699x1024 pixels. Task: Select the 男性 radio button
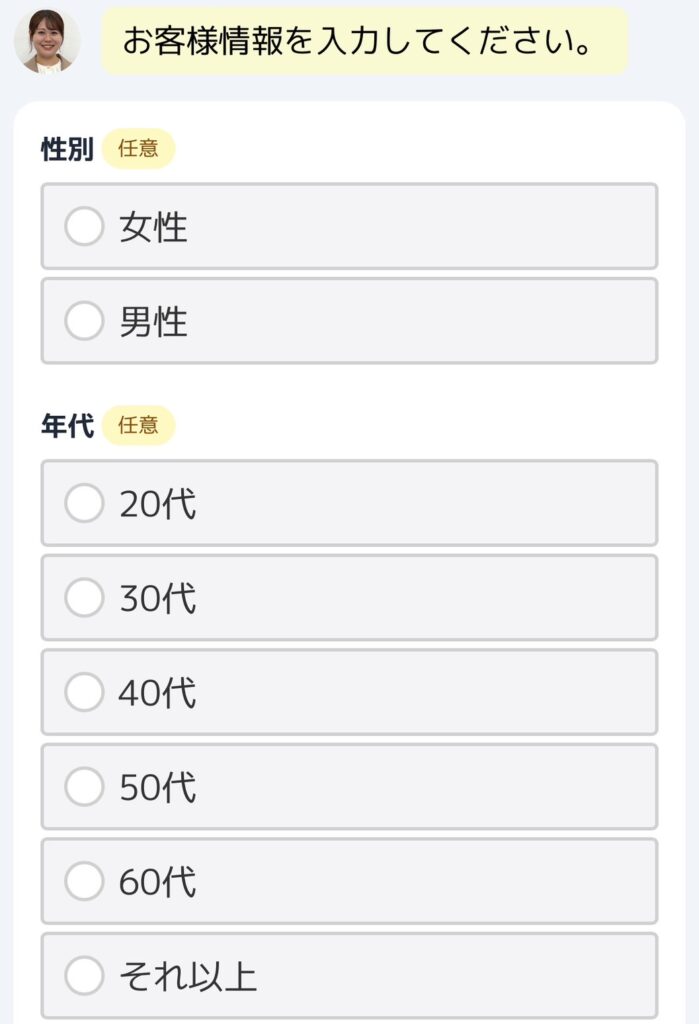point(85,323)
